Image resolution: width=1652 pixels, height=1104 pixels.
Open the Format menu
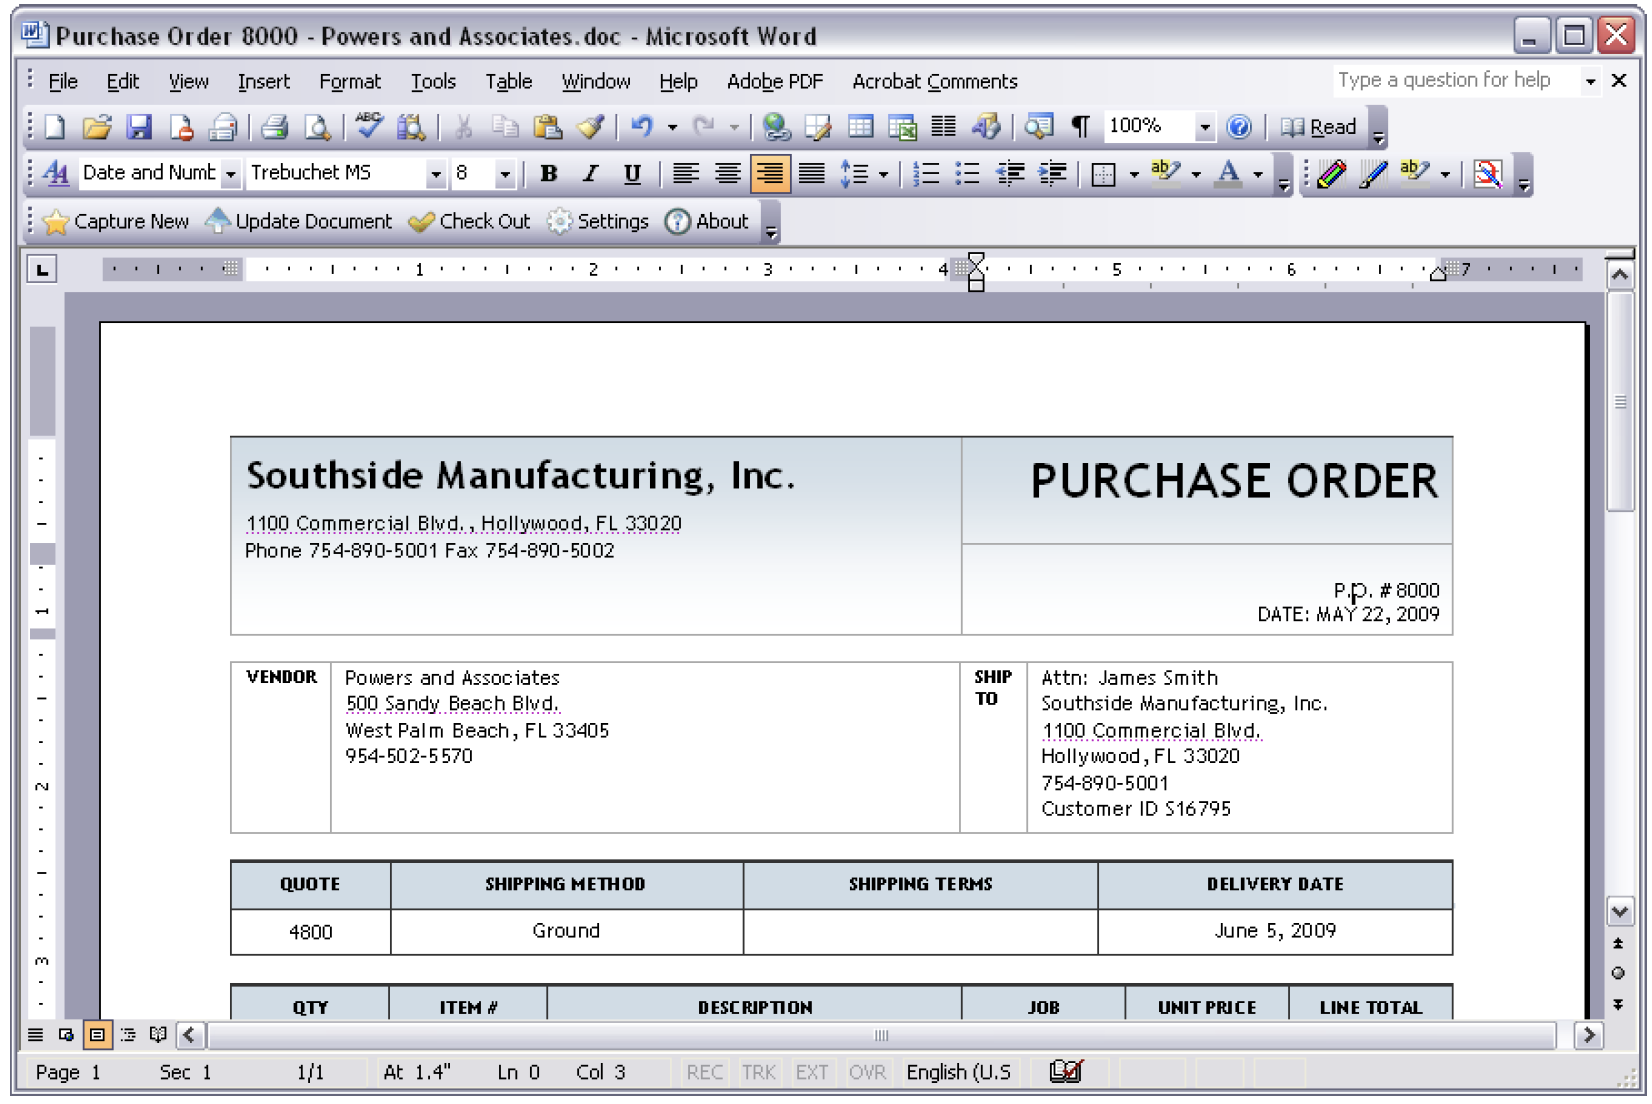coord(350,81)
